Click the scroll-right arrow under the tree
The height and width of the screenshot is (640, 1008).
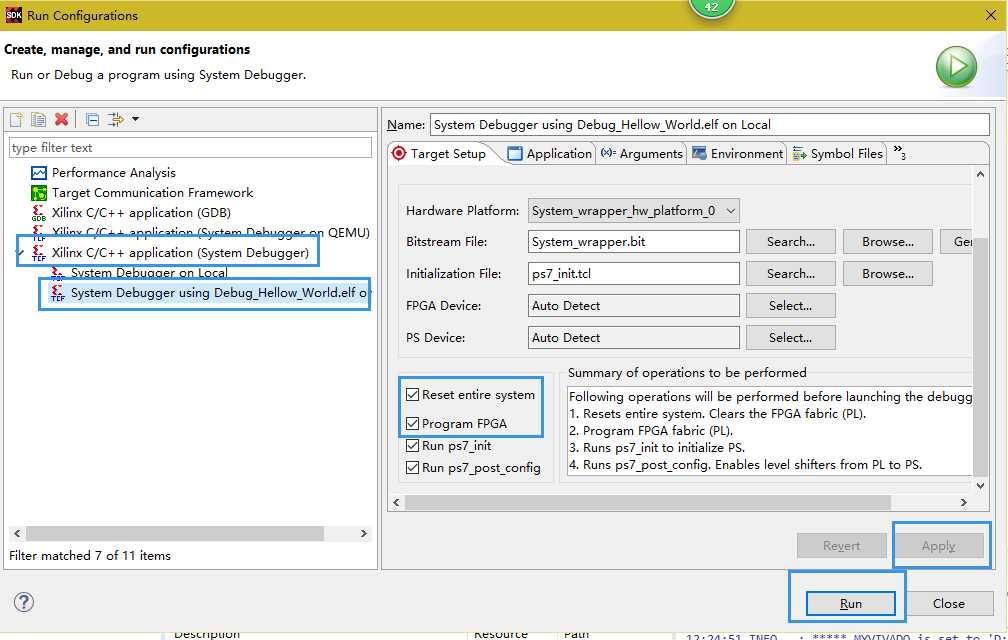pos(364,533)
